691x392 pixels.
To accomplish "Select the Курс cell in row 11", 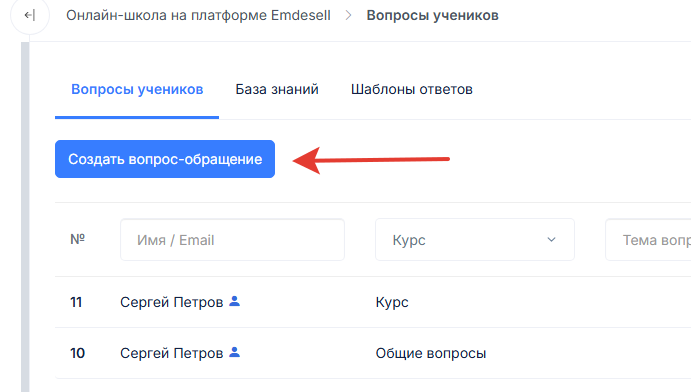I will tap(392, 302).
